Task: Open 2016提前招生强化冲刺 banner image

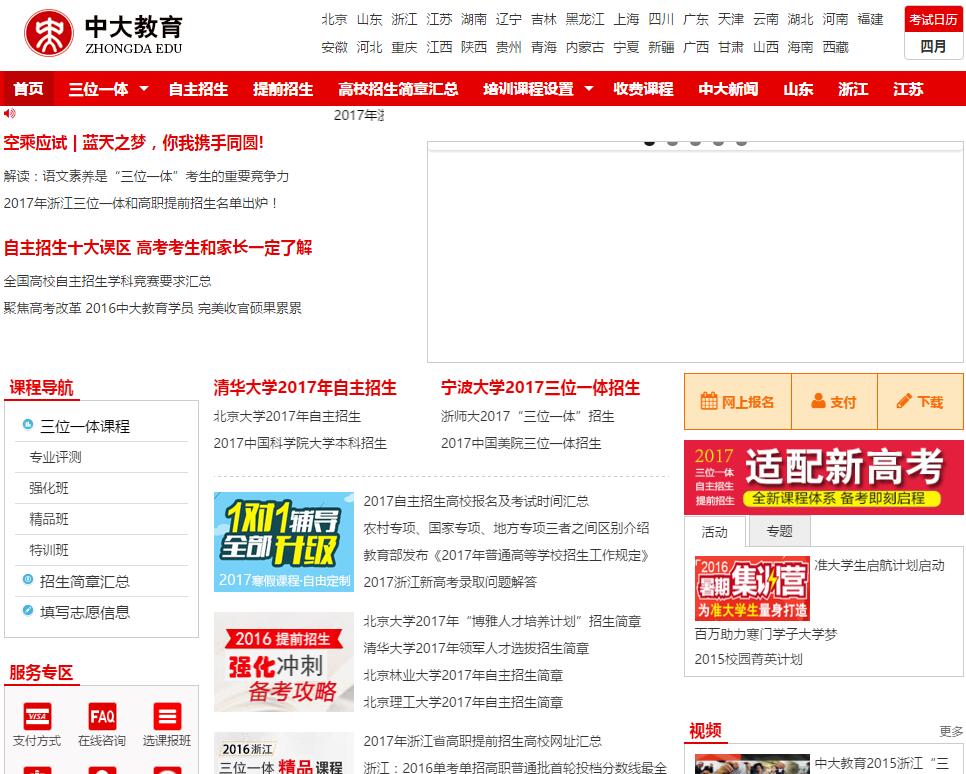Action: pos(283,662)
